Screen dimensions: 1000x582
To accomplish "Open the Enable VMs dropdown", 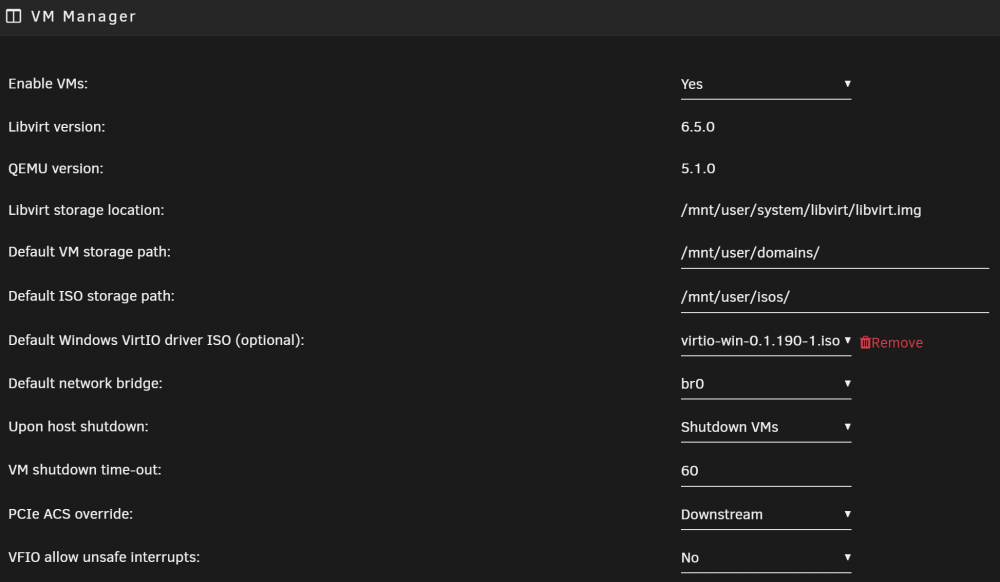I will coord(765,84).
